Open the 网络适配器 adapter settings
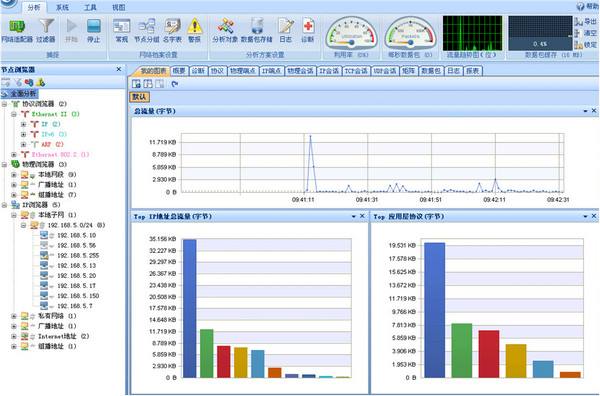The width and height of the screenshot is (600, 396). (x=17, y=31)
